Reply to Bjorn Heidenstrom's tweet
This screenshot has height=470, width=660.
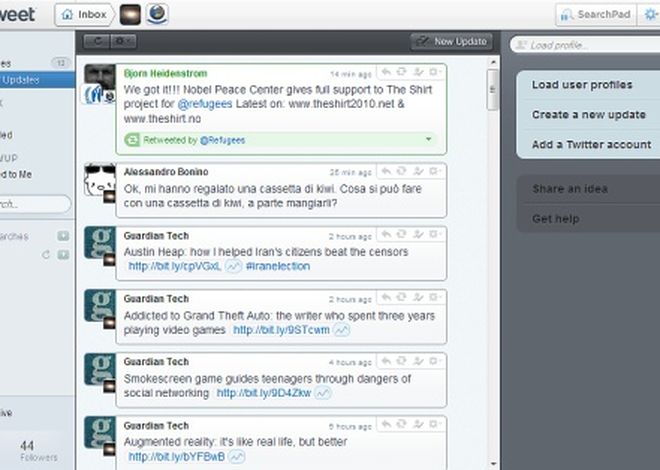click(386, 72)
